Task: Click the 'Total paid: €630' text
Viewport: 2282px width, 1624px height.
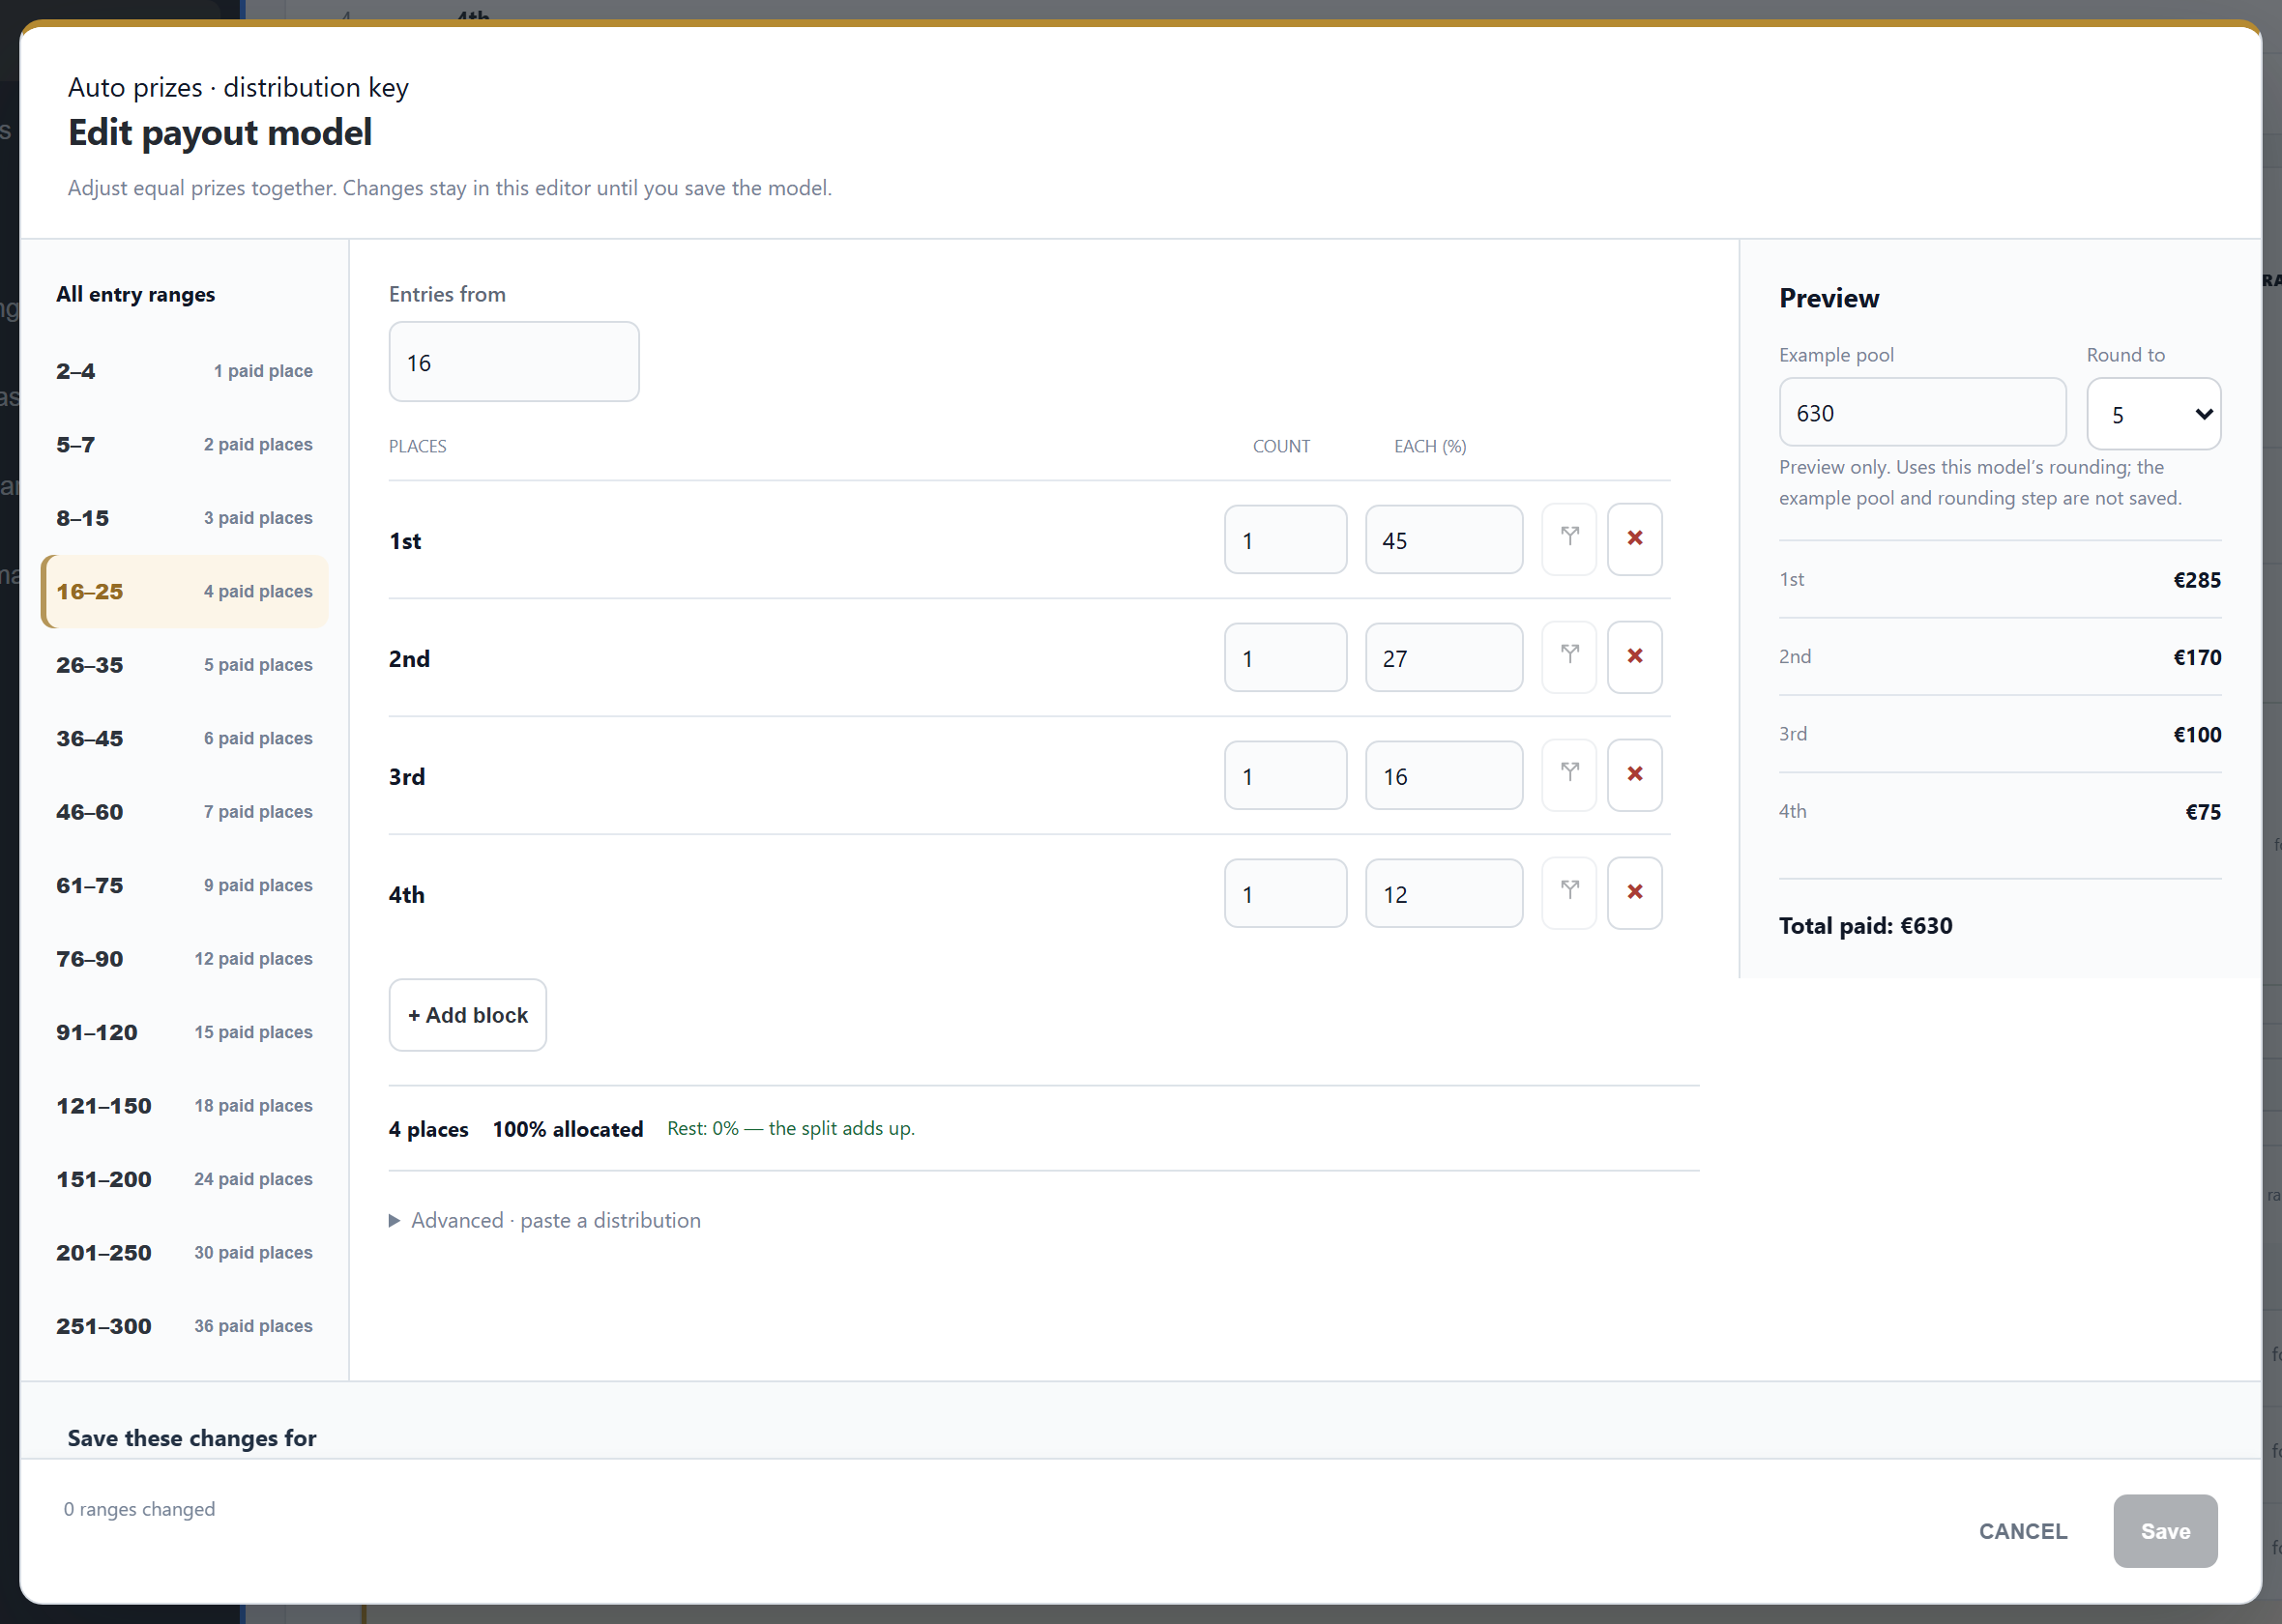Action: [1865, 926]
